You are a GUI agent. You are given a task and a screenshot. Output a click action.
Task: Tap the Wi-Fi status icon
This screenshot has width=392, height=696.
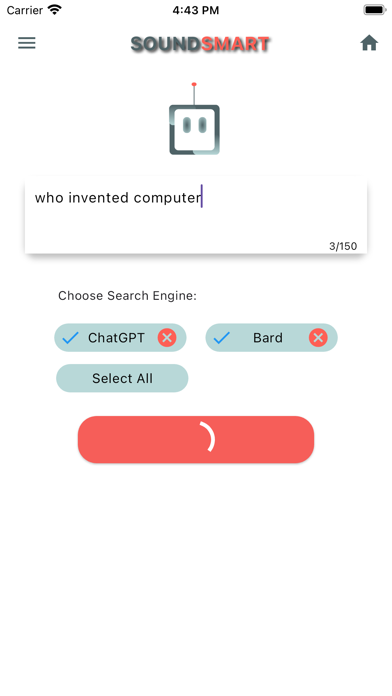[55, 10]
